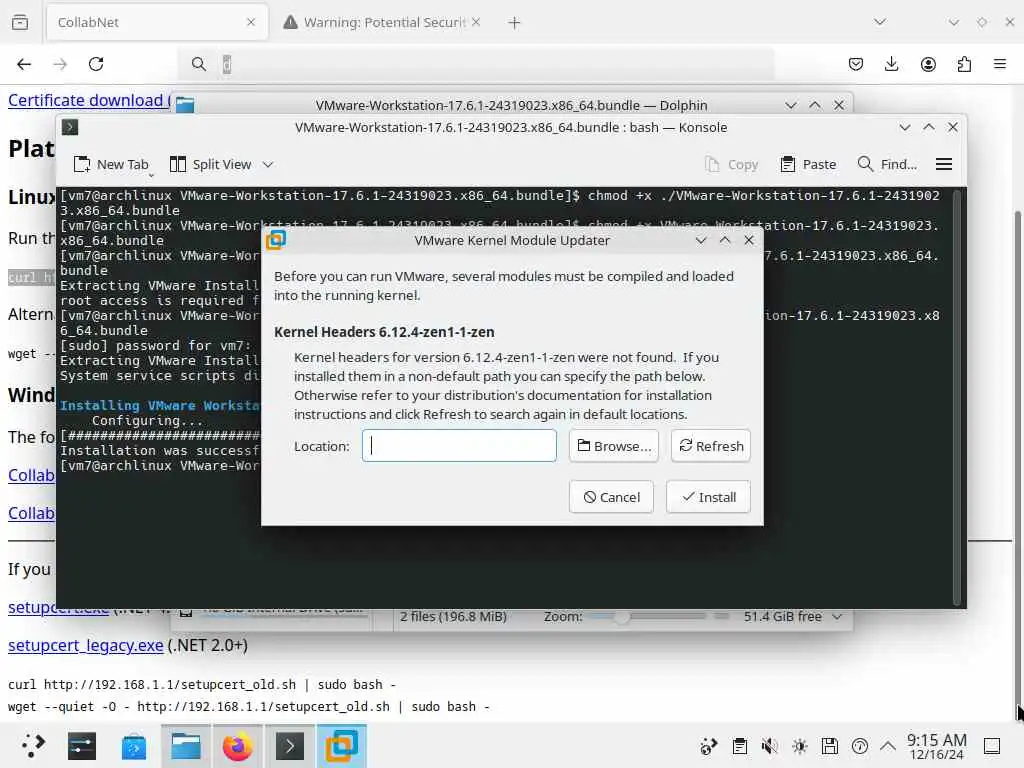1024x768 pixels.
Task: Click the Dolphin folder icon in title bar
Action: click(185, 104)
